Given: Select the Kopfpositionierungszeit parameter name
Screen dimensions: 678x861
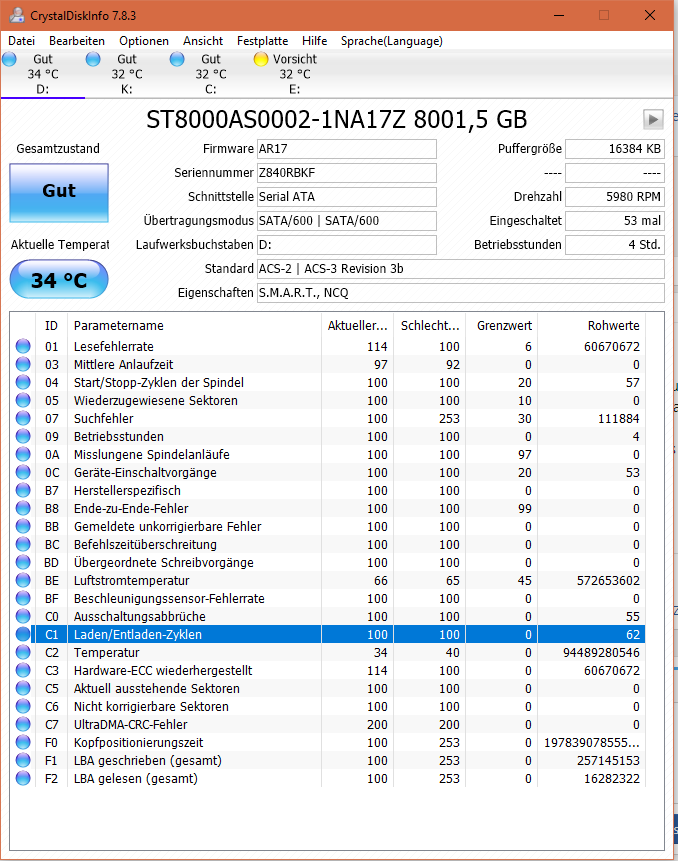Looking at the screenshot, I should click(138, 742).
